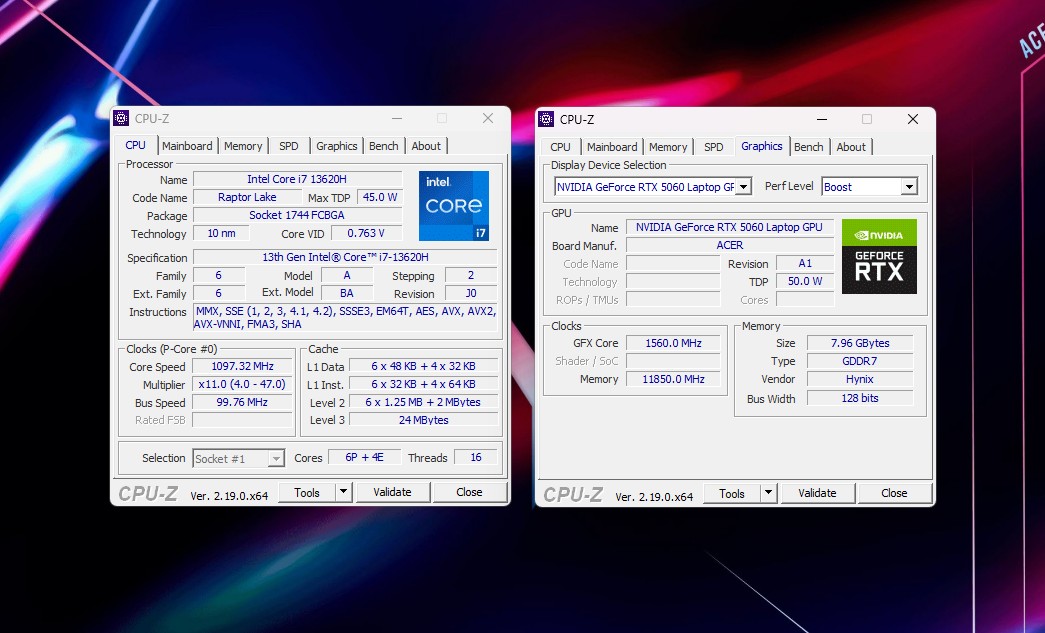Open Mainboard tab in right CPU-Z window
This screenshot has height=633, width=1045.
tap(612, 147)
